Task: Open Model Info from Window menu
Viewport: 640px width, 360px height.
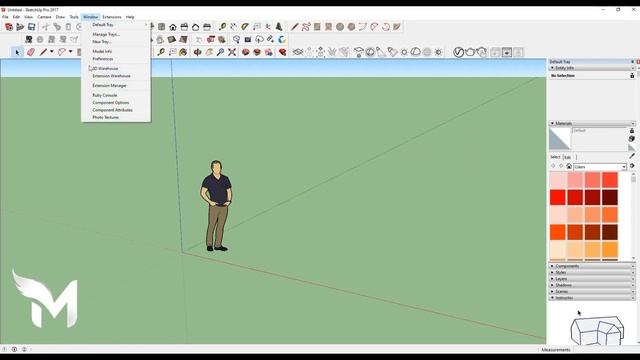Action: coord(116,51)
